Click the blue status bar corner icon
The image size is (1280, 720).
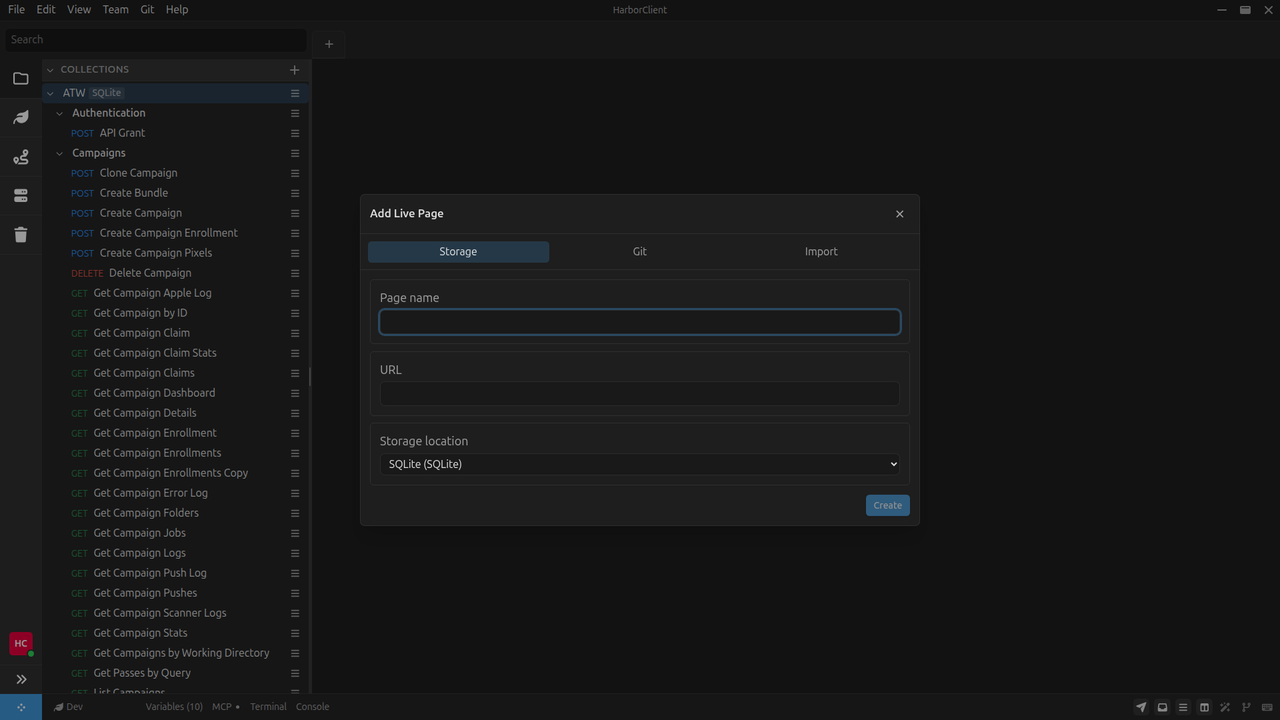pyautogui.click(x=21, y=707)
